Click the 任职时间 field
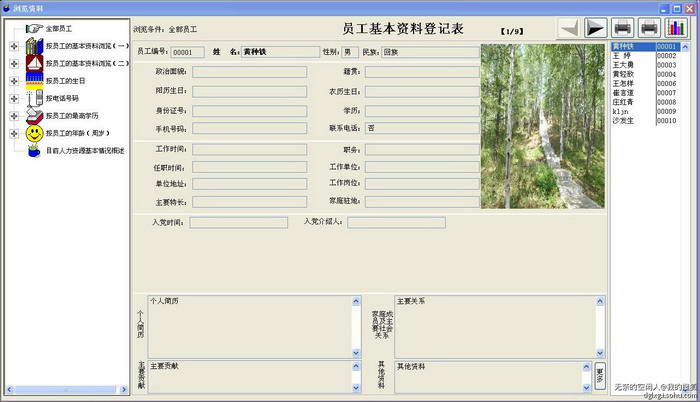 click(x=250, y=167)
